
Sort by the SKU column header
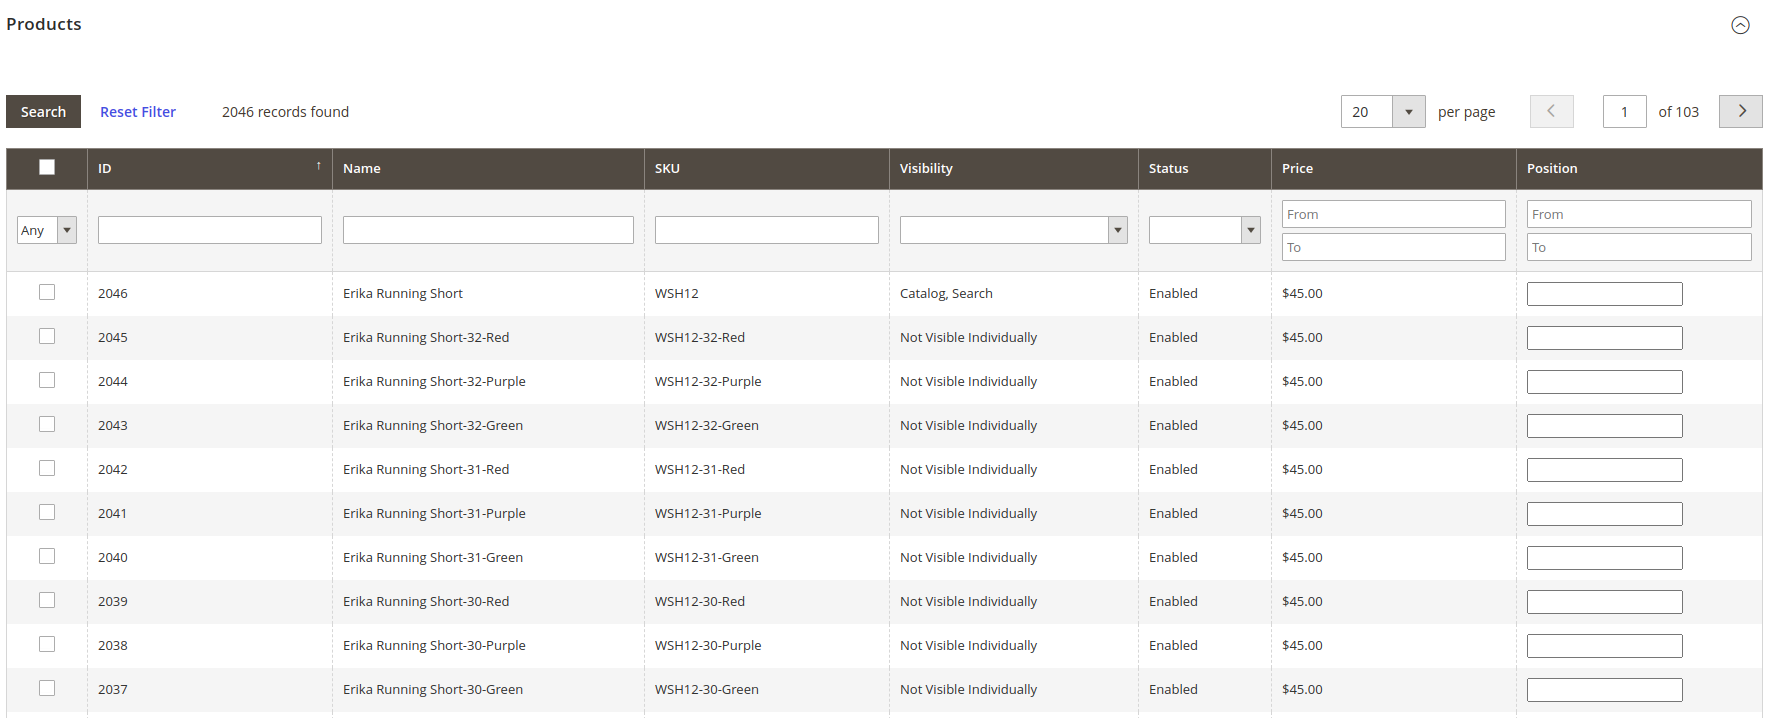[x=667, y=168]
